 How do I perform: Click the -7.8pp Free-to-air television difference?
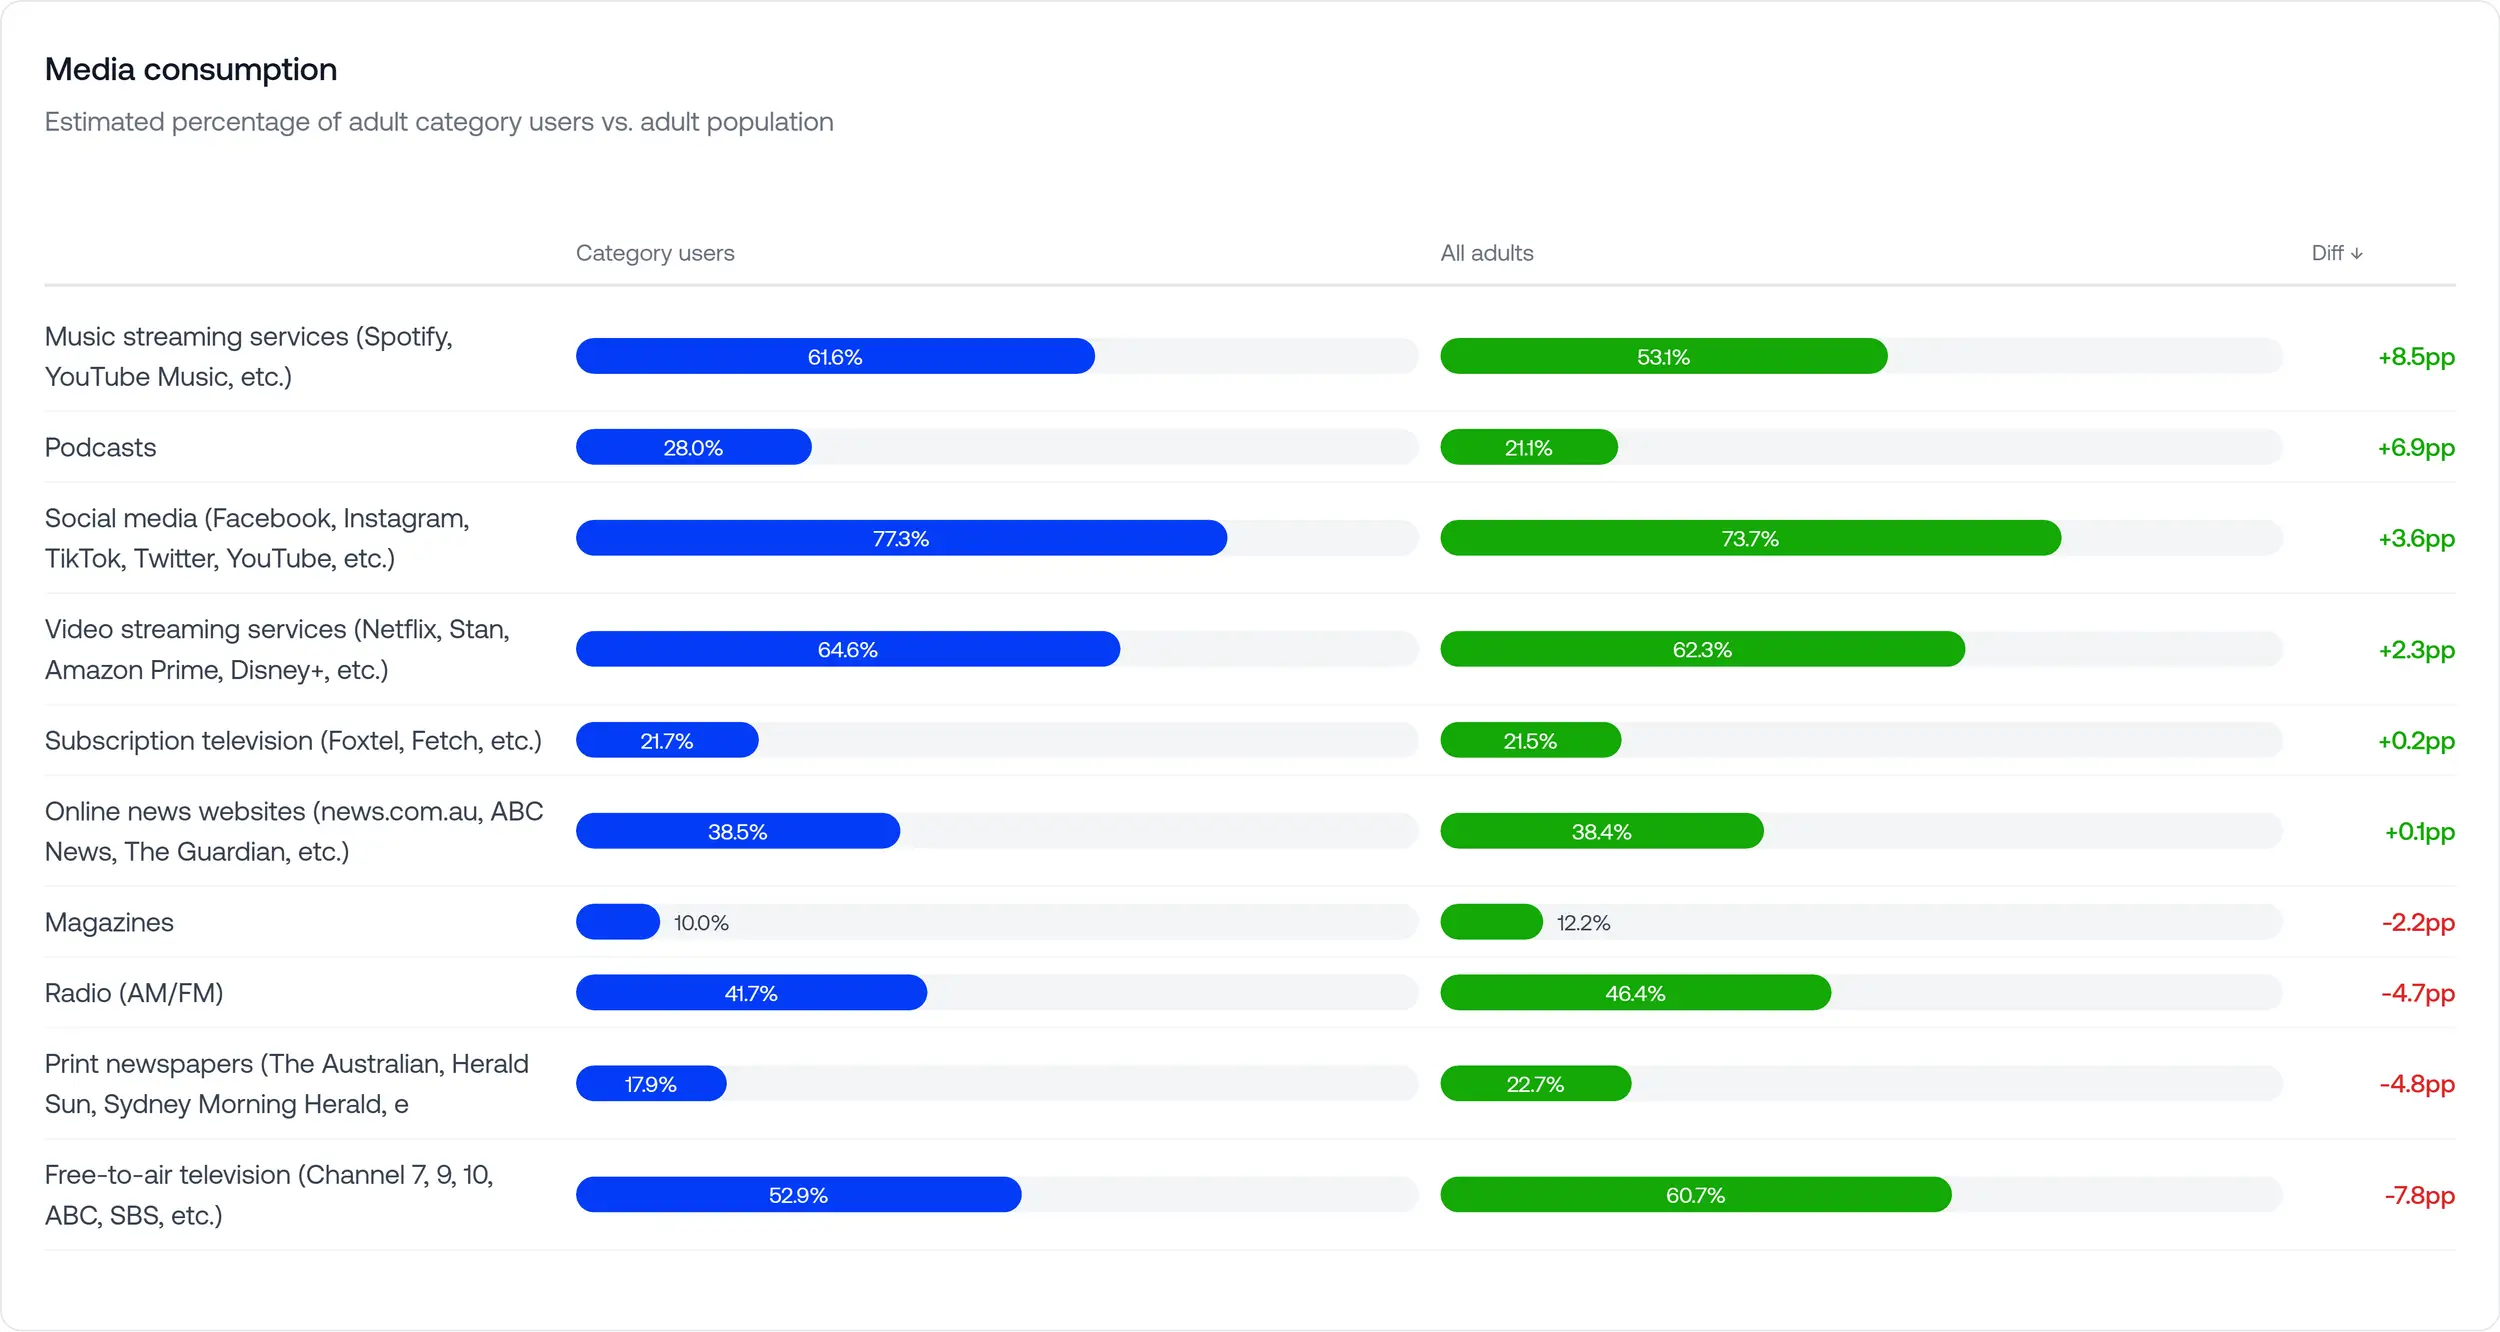coord(2418,1196)
